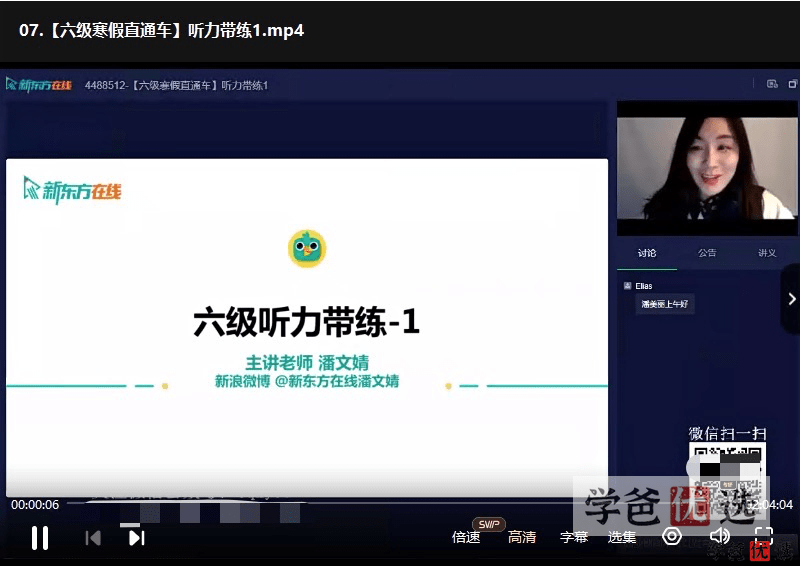This screenshot has width=800, height=566.
Task: Click the text 主讲老师 潘文婧
Action: [307, 362]
